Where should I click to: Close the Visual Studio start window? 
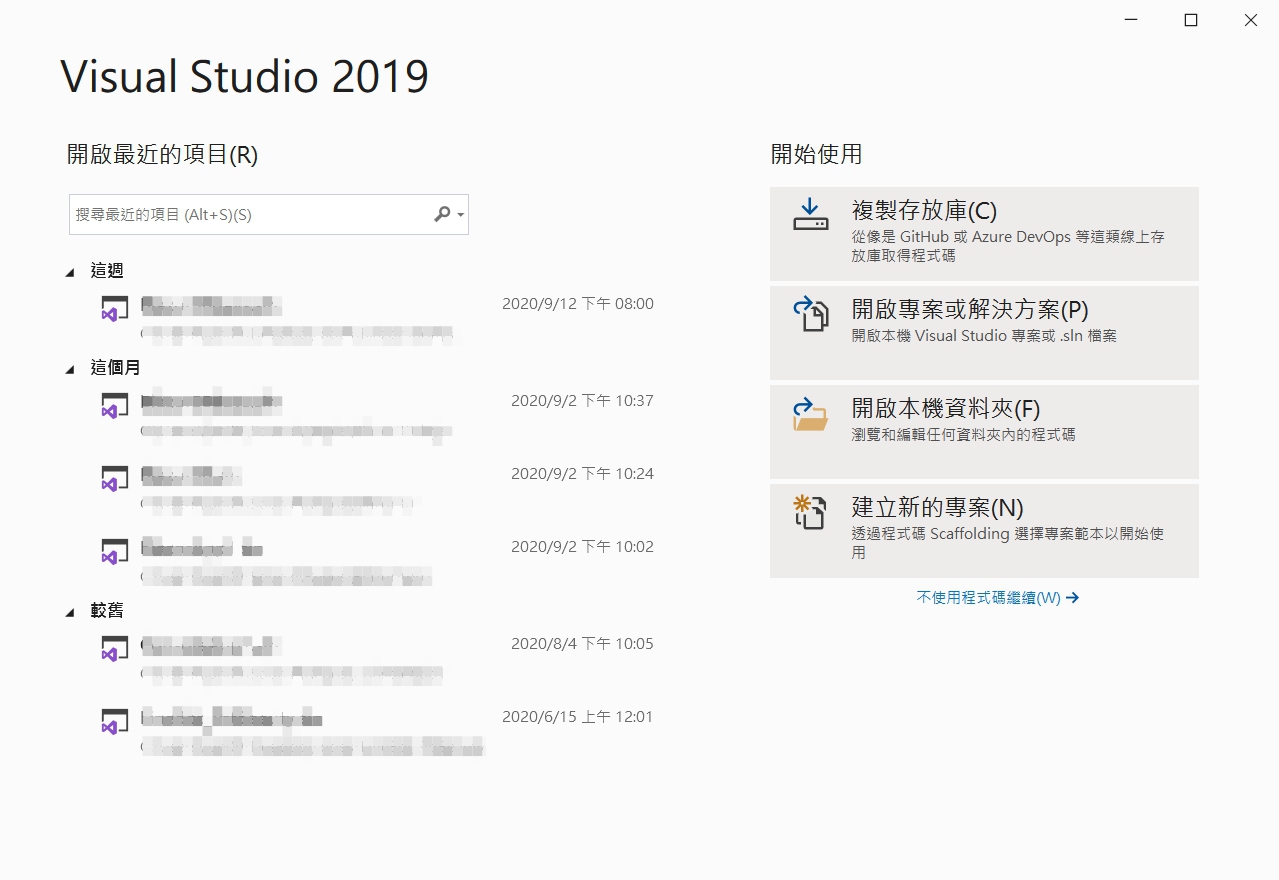pyautogui.click(x=1250, y=20)
